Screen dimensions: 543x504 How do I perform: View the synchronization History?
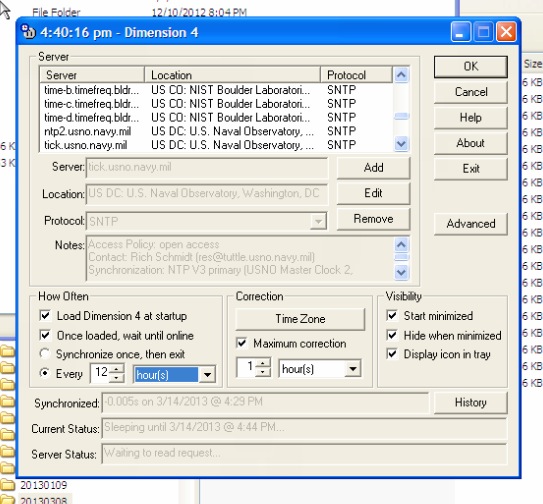(471, 403)
